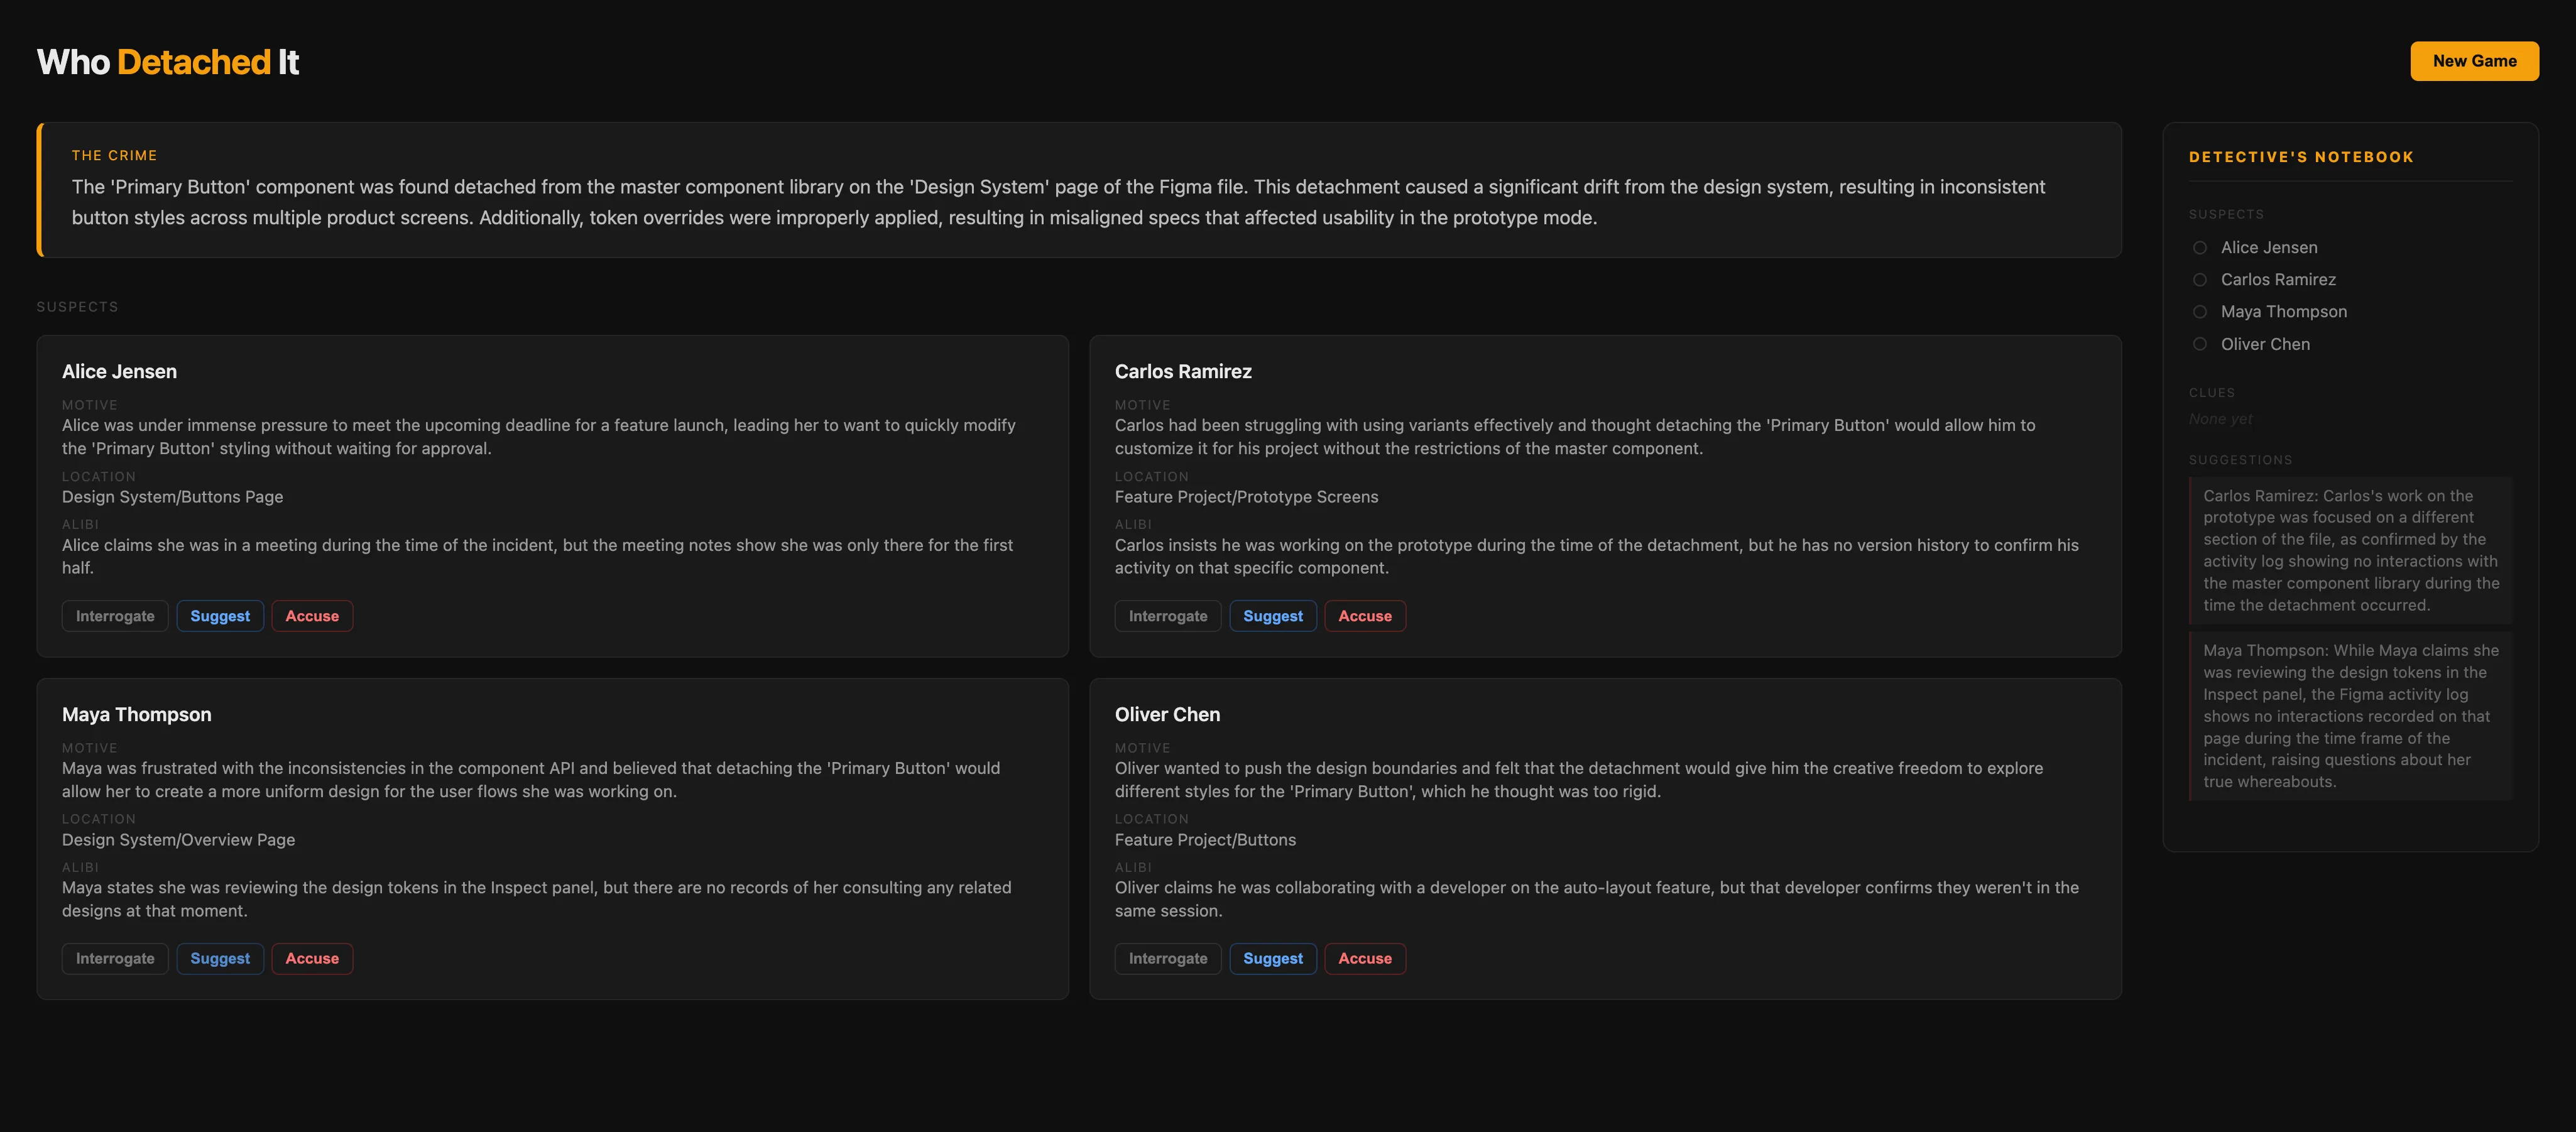Toggle Alice Jensen circle in notebook
Viewport: 2576px width, 1132px height.
click(x=2200, y=248)
